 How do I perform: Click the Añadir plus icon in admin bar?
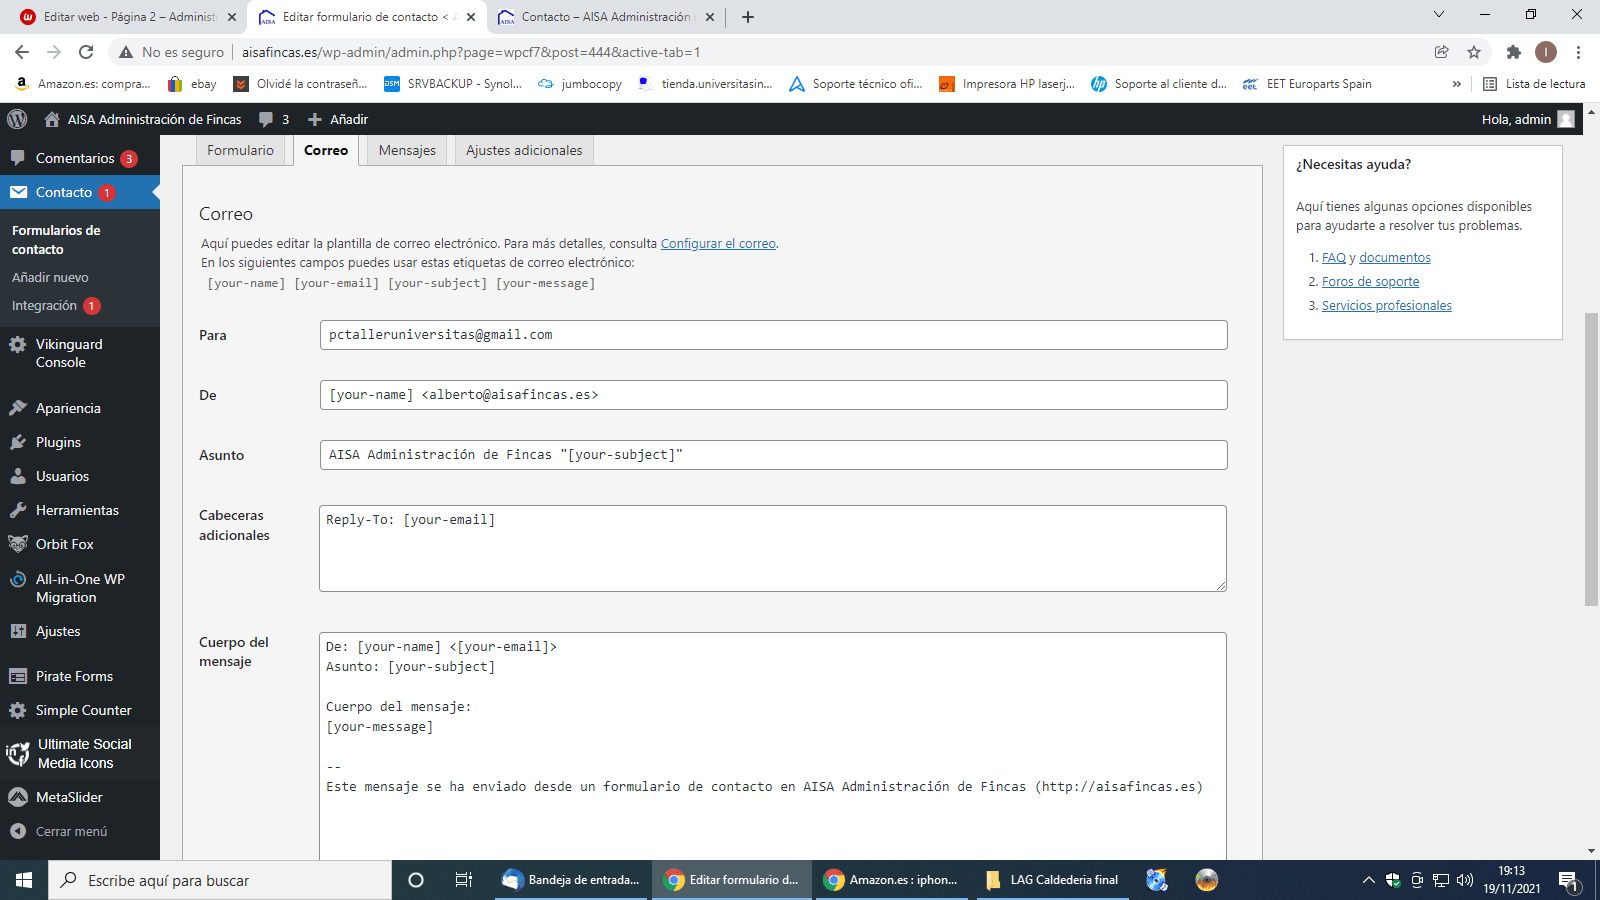(x=315, y=119)
